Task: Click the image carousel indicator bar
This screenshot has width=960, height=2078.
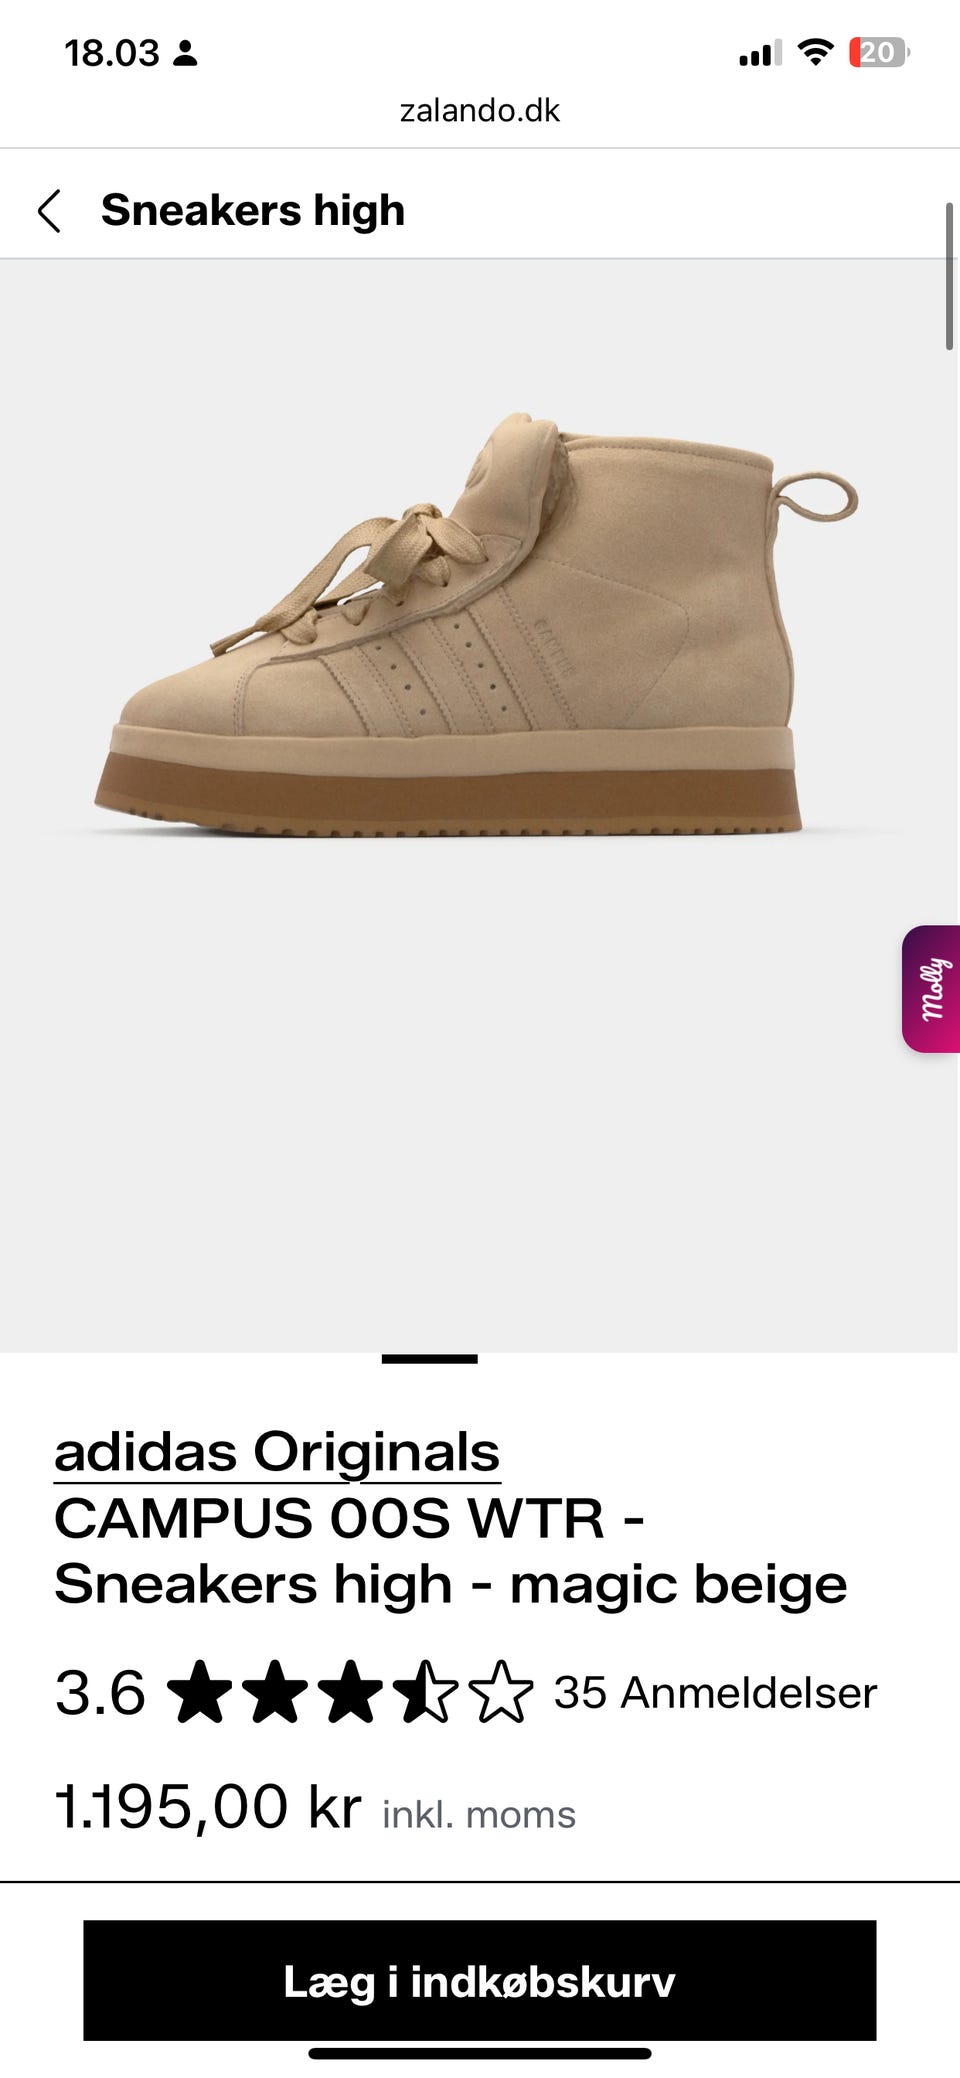Action: pos(430,1359)
